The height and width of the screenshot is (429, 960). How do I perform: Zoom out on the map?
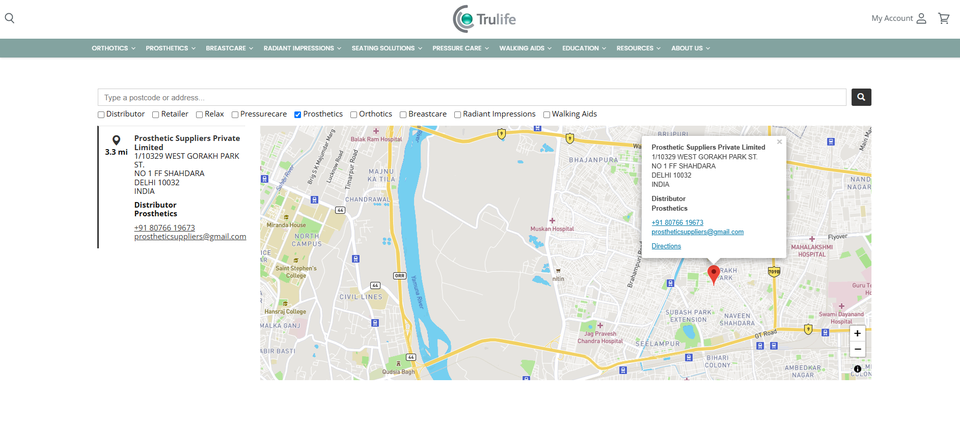point(857,349)
